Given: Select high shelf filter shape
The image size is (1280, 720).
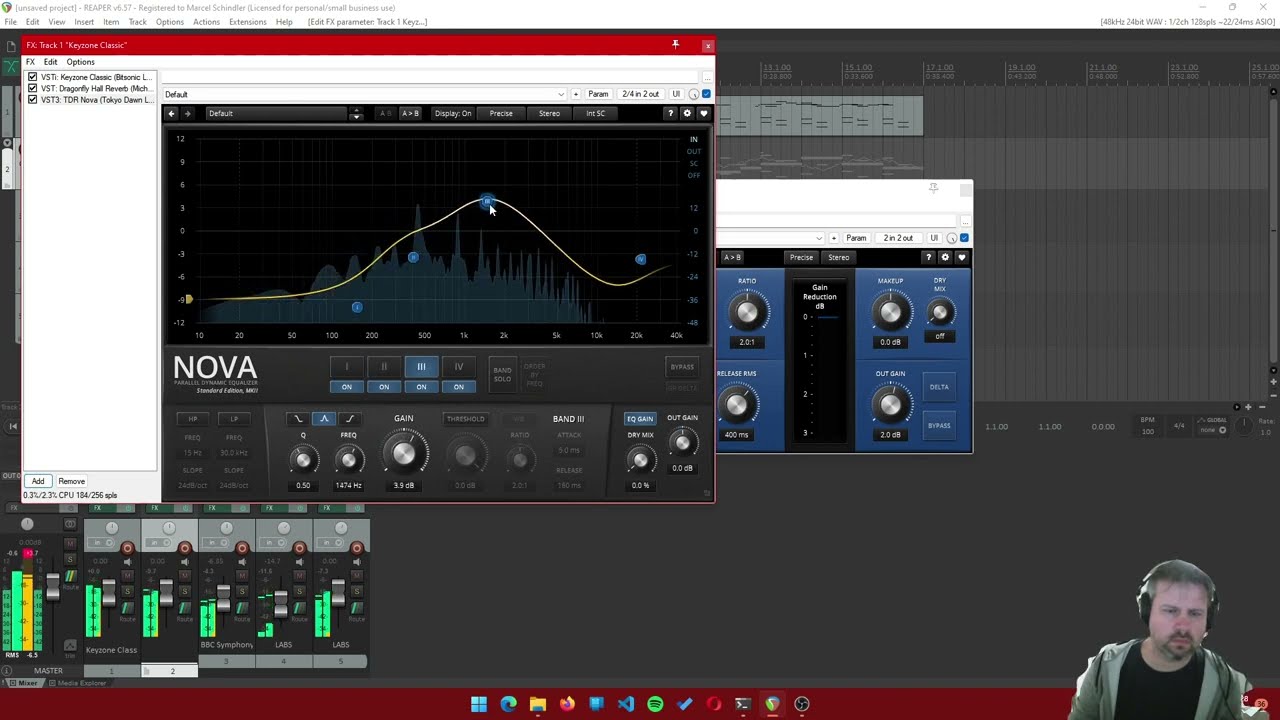Looking at the screenshot, I should [x=349, y=419].
